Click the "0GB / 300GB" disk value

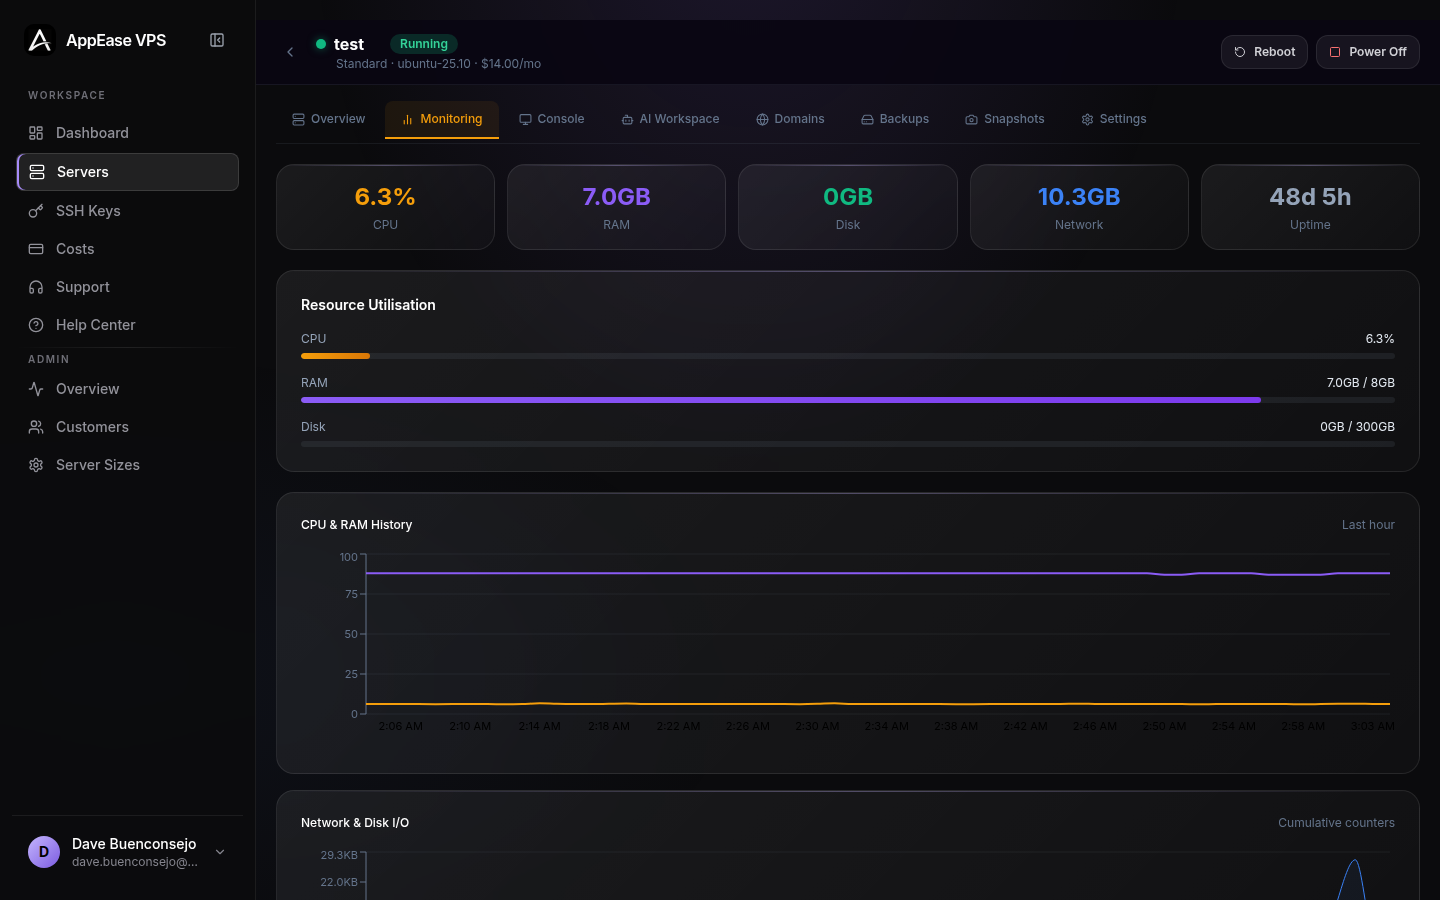1357,427
